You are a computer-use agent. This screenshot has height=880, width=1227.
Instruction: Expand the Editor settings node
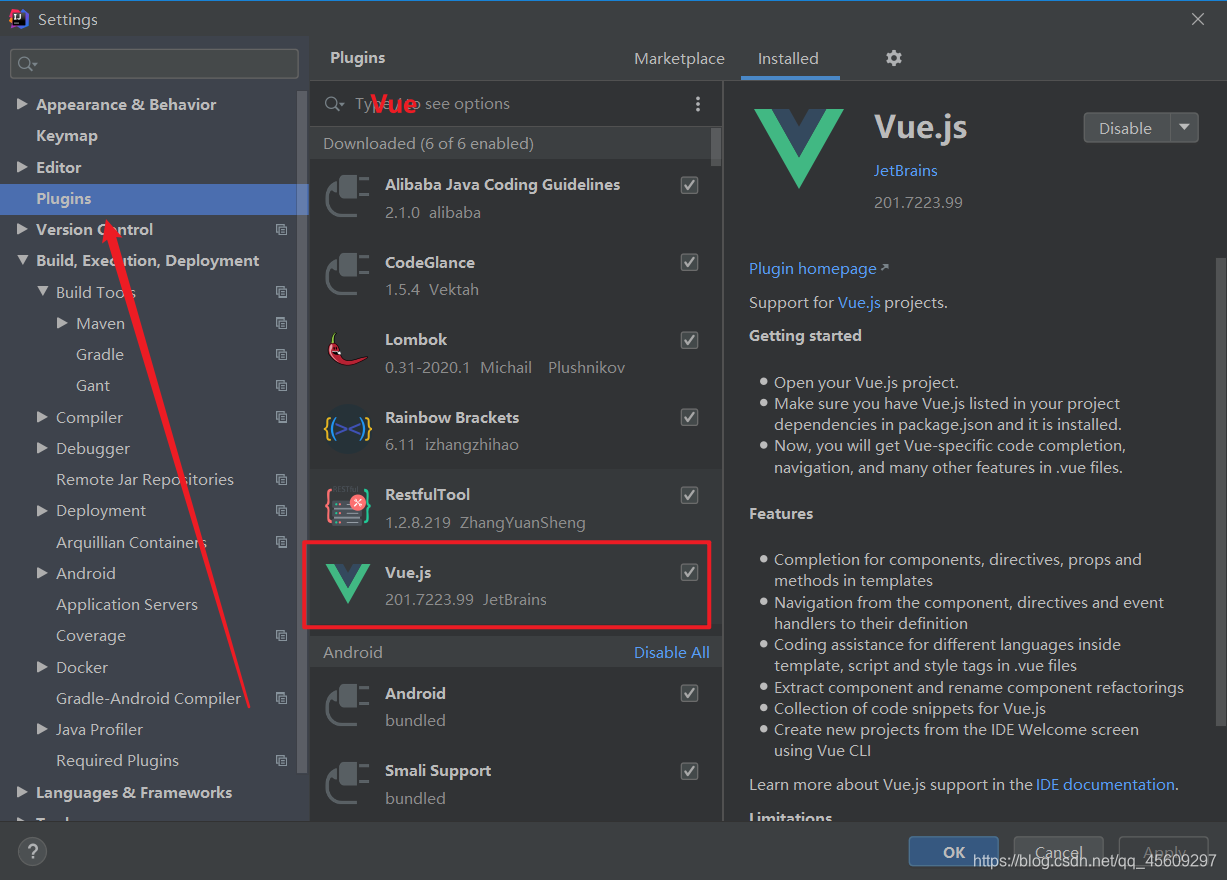[22, 167]
